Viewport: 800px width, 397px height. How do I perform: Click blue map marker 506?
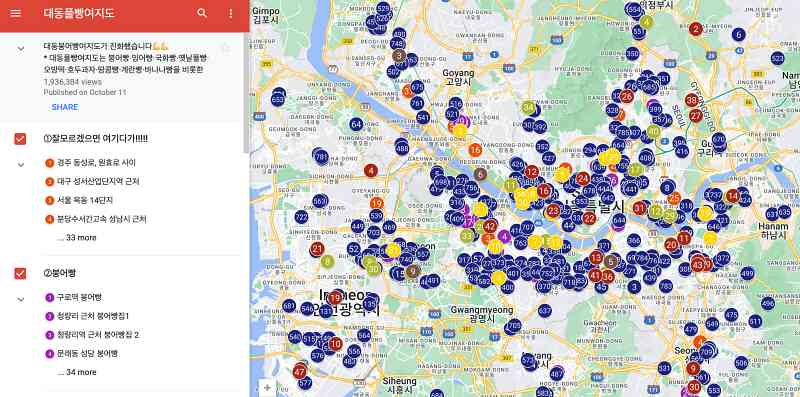point(741,363)
